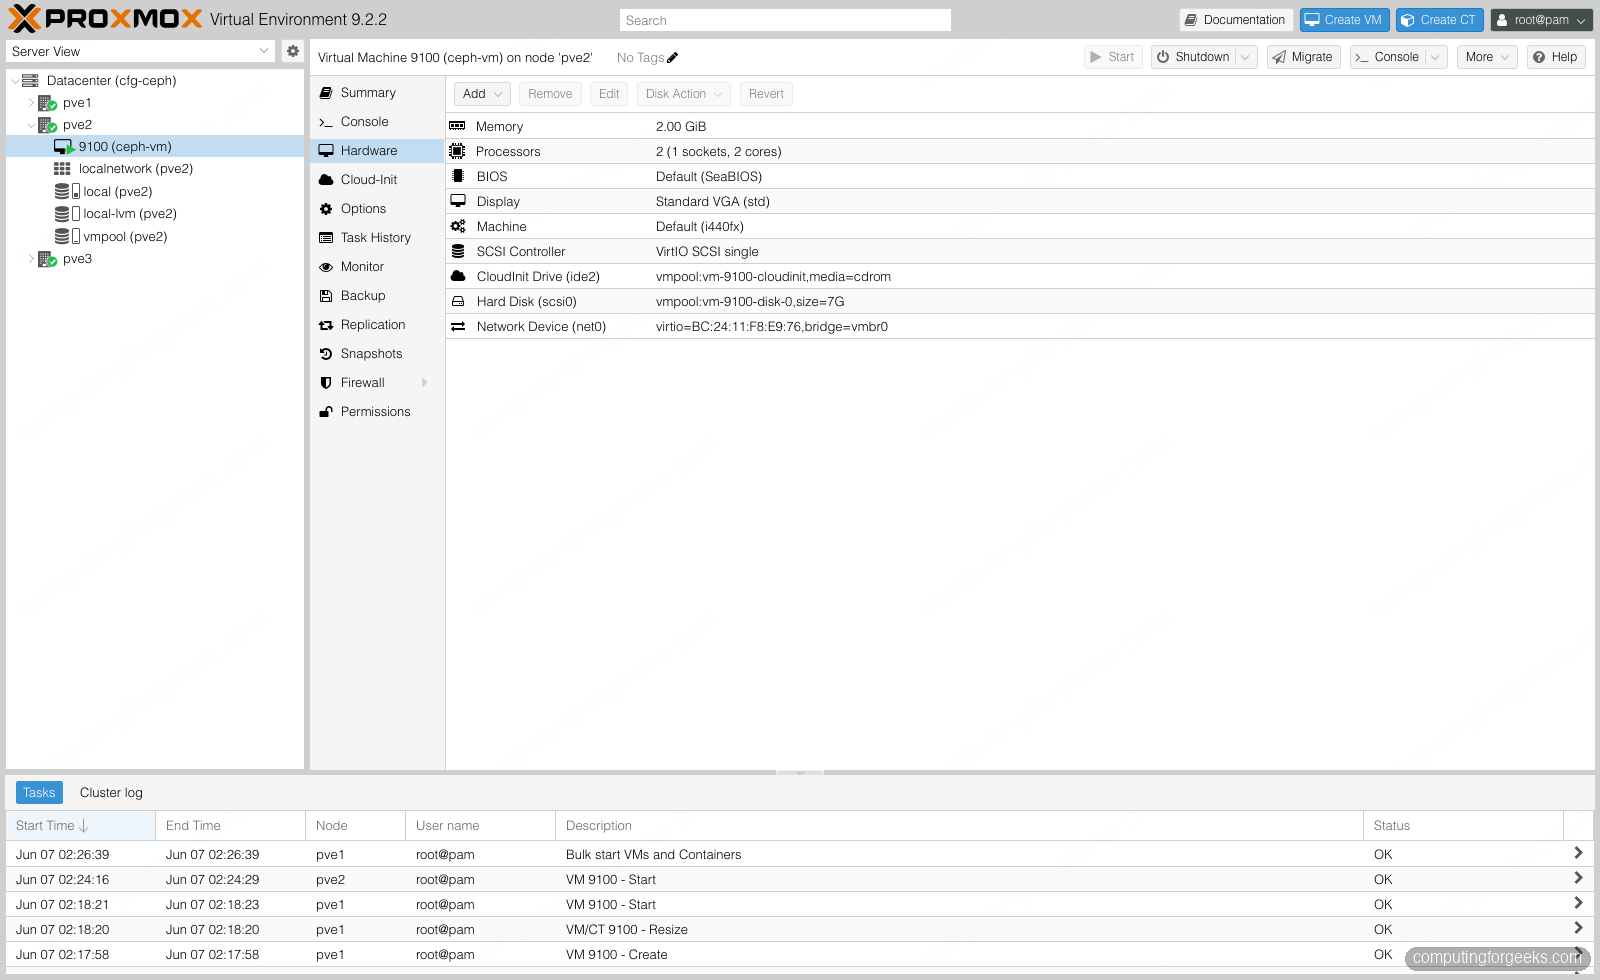The image size is (1600, 980).
Task: Expand the pve1 node
Action: (31, 103)
